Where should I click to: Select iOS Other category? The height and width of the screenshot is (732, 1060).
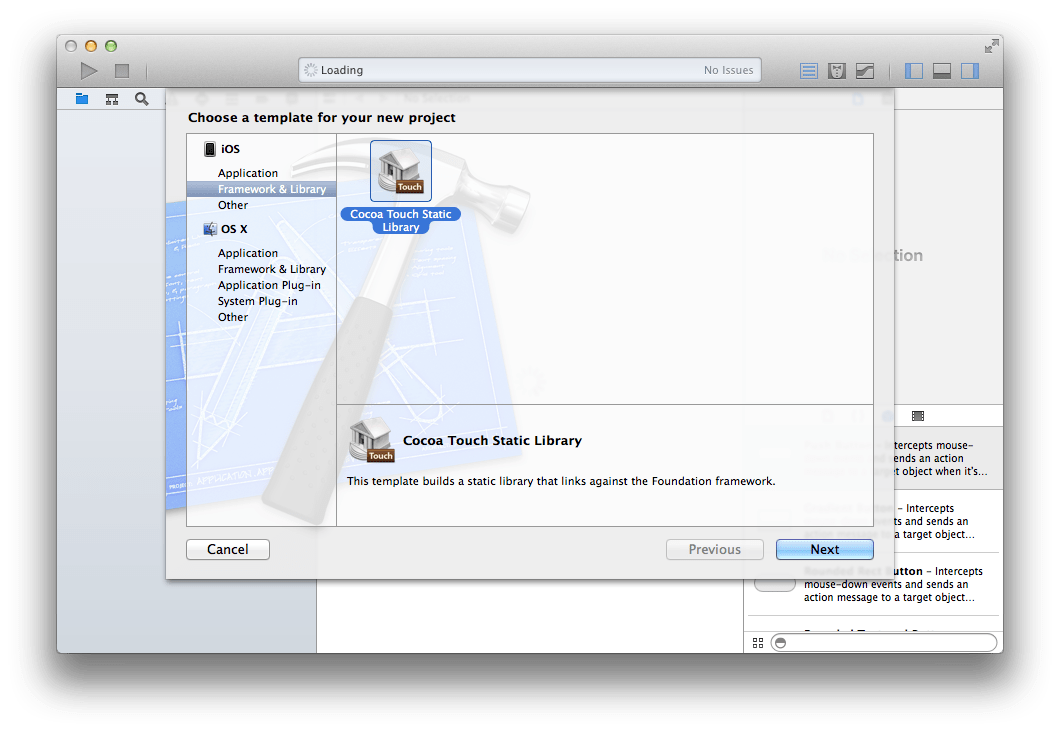point(233,205)
